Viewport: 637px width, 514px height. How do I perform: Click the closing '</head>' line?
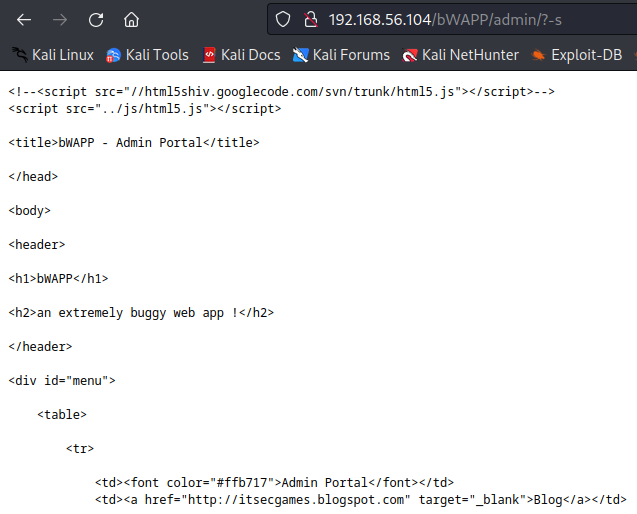coord(33,177)
